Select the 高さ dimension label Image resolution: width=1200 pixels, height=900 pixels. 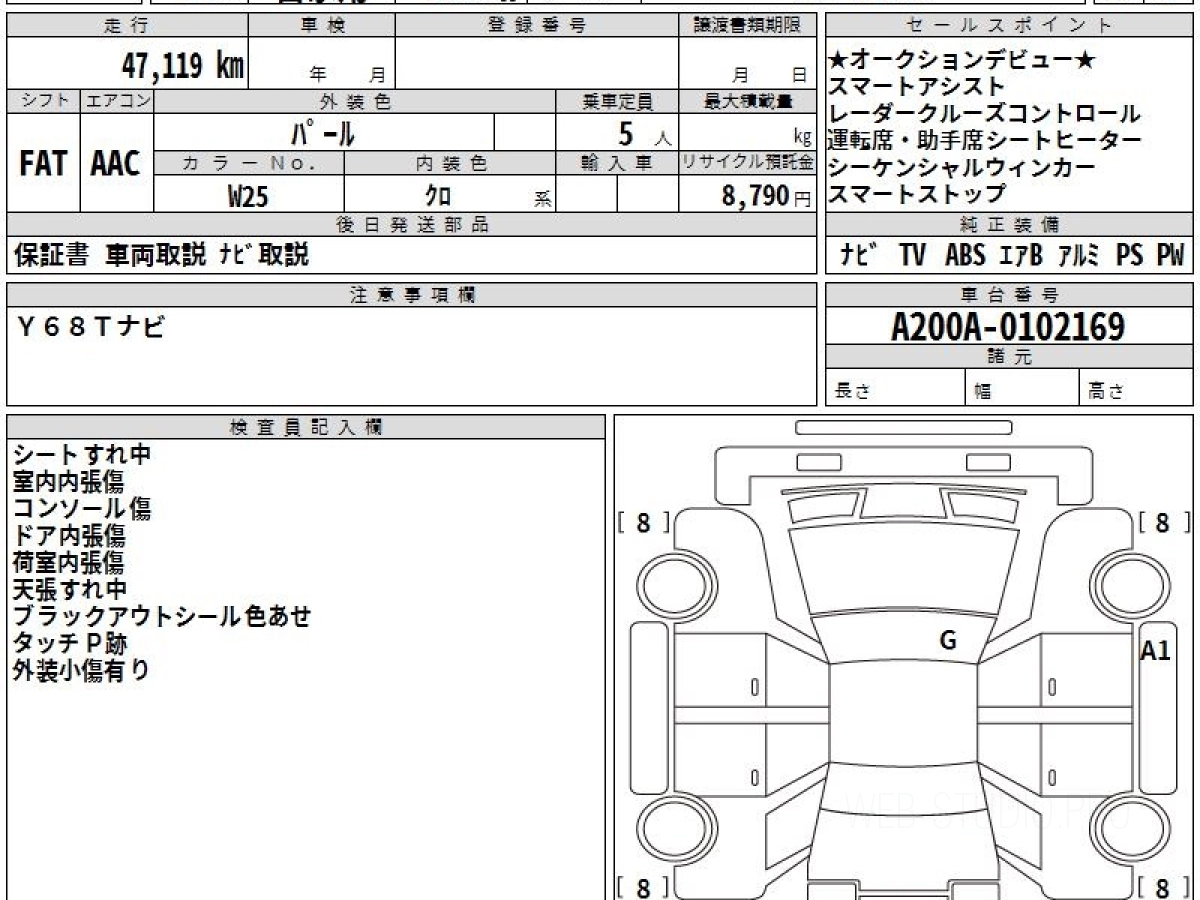pos(1106,392)
